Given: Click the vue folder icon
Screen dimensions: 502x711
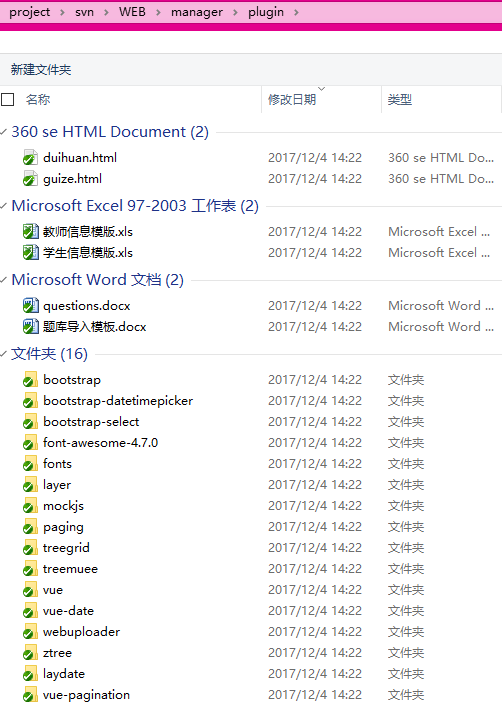Looking at the screenshot, I should 30,589.
